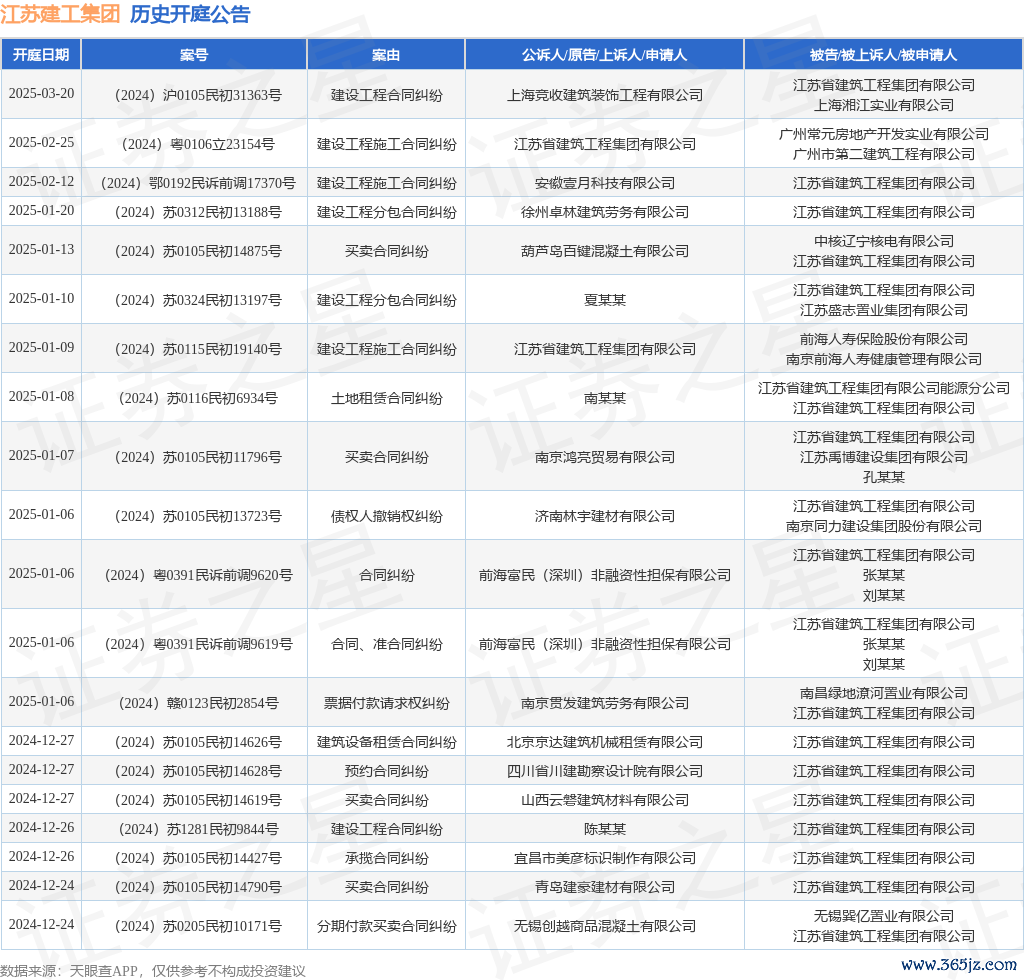
Task: Click cause 债权人撤销权纠纷
Action: (386, 516)
